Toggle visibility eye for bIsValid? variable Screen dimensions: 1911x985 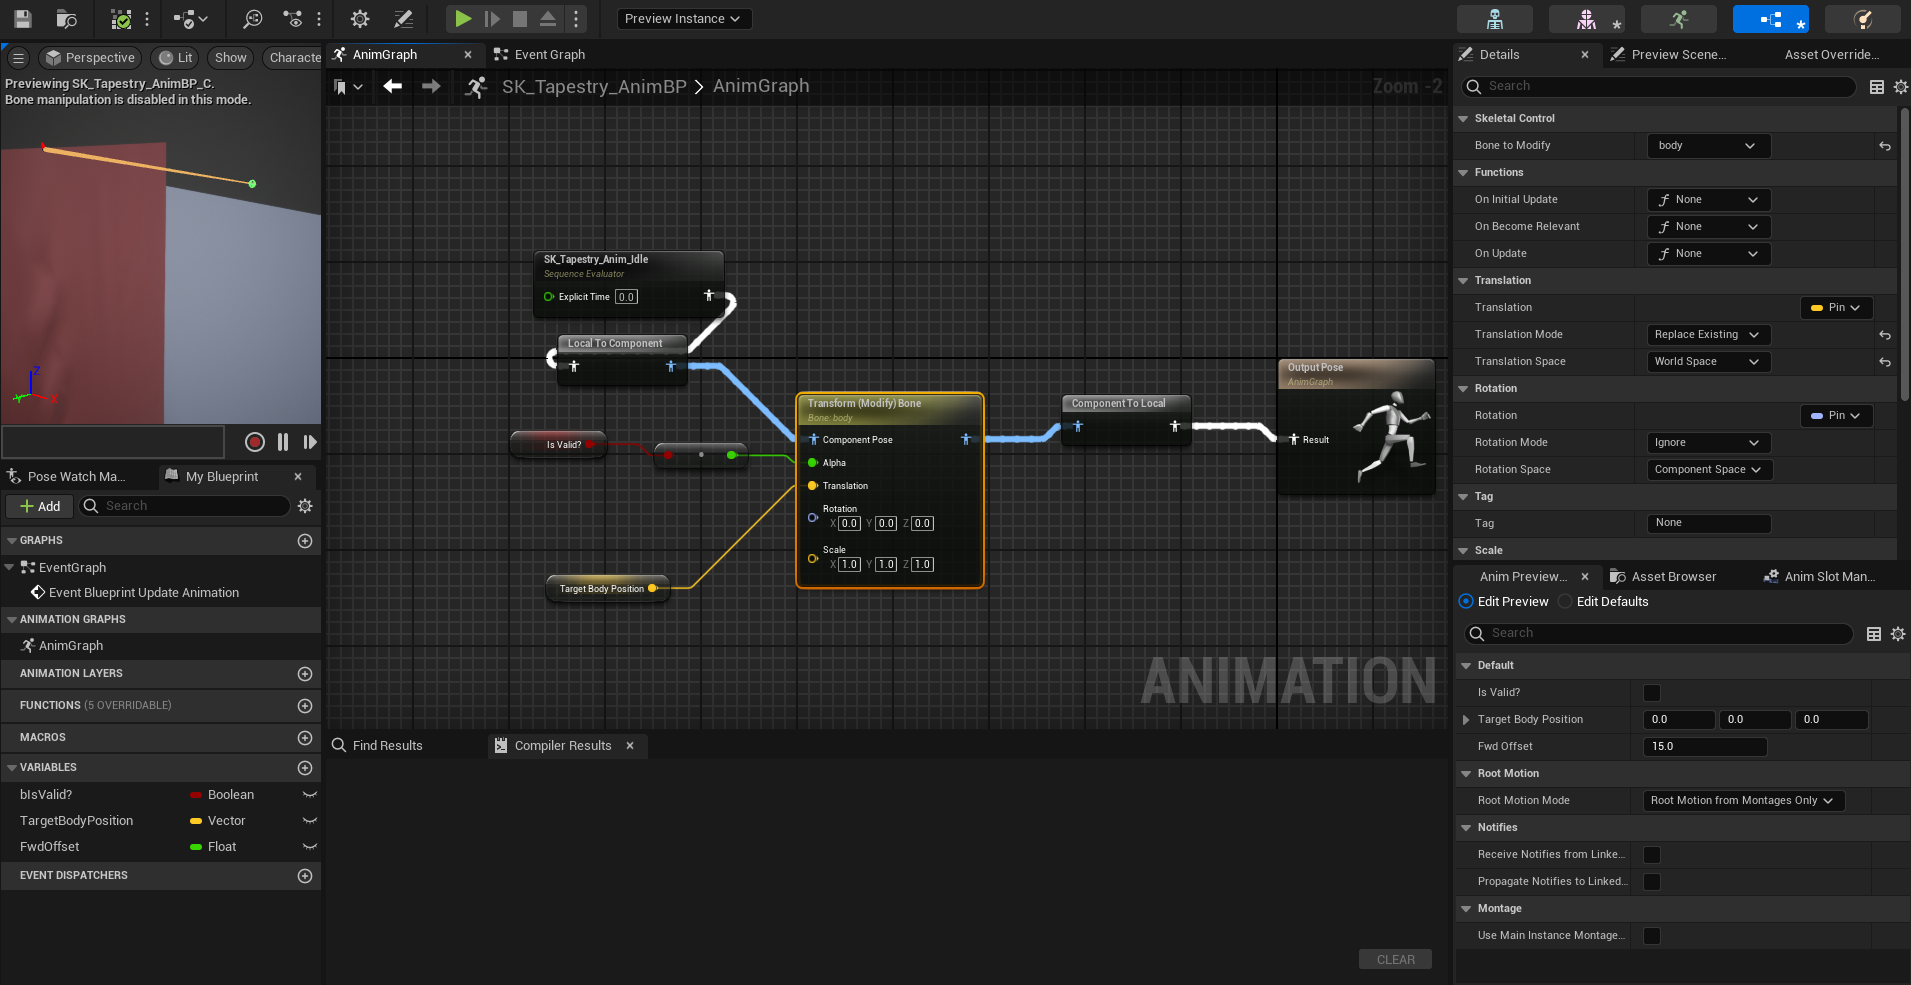pyautogui.click(x=310, y=795)
